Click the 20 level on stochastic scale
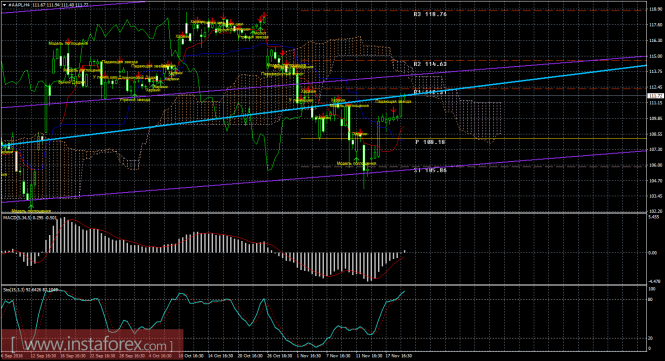This screenshot has height=361, width=665. (x=651, y=338)
